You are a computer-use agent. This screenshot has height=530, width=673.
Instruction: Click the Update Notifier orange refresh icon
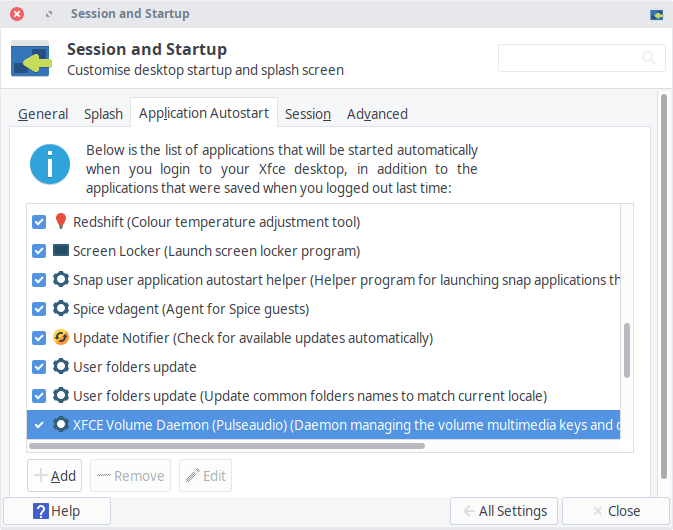61,337
